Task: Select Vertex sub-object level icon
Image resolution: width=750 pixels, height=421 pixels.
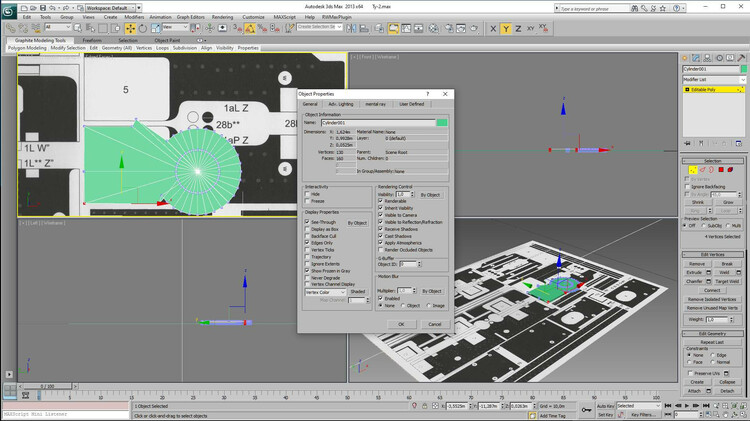Action: 694,170
